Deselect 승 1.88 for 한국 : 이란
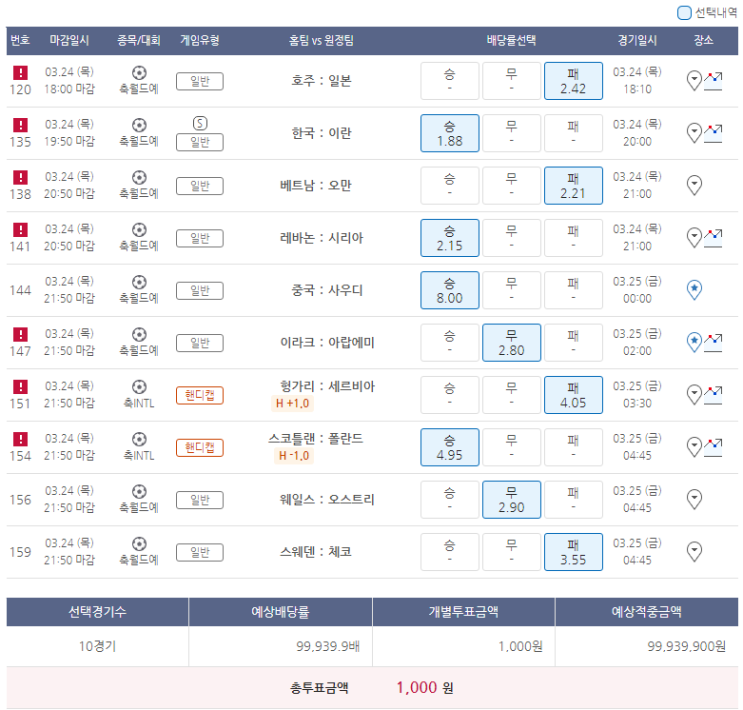The image size is (743, 710). click(x=450, y=133)
